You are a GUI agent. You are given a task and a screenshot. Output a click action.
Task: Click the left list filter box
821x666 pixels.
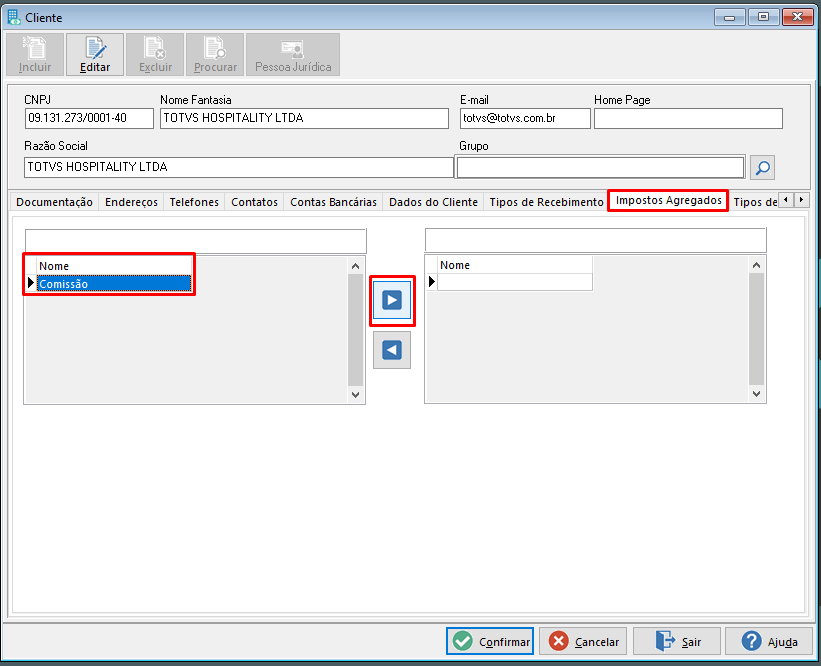point(196,241)
